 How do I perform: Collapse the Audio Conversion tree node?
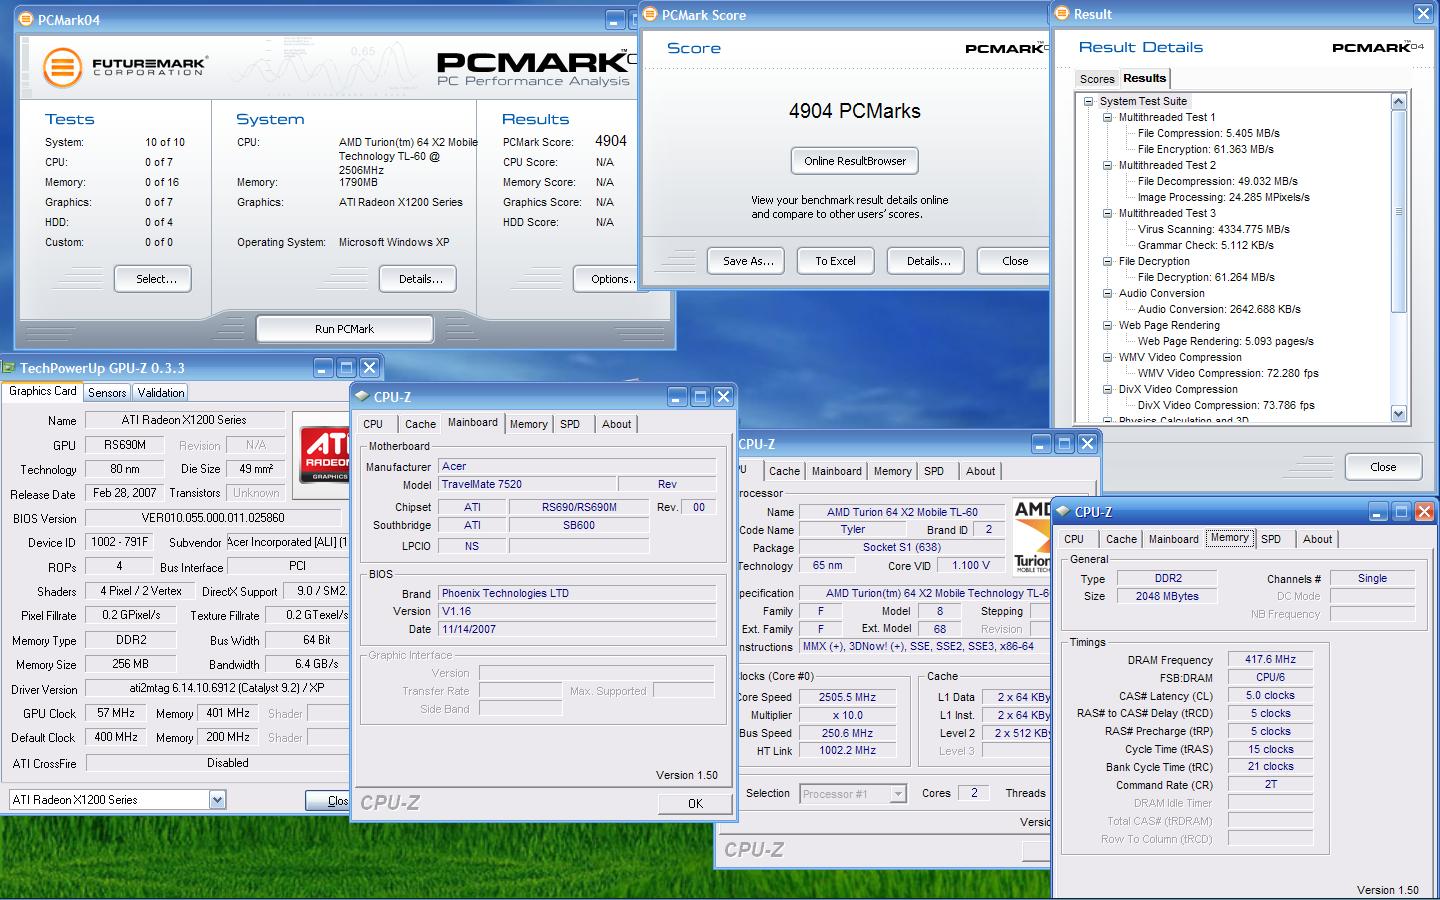point(1108,293)
